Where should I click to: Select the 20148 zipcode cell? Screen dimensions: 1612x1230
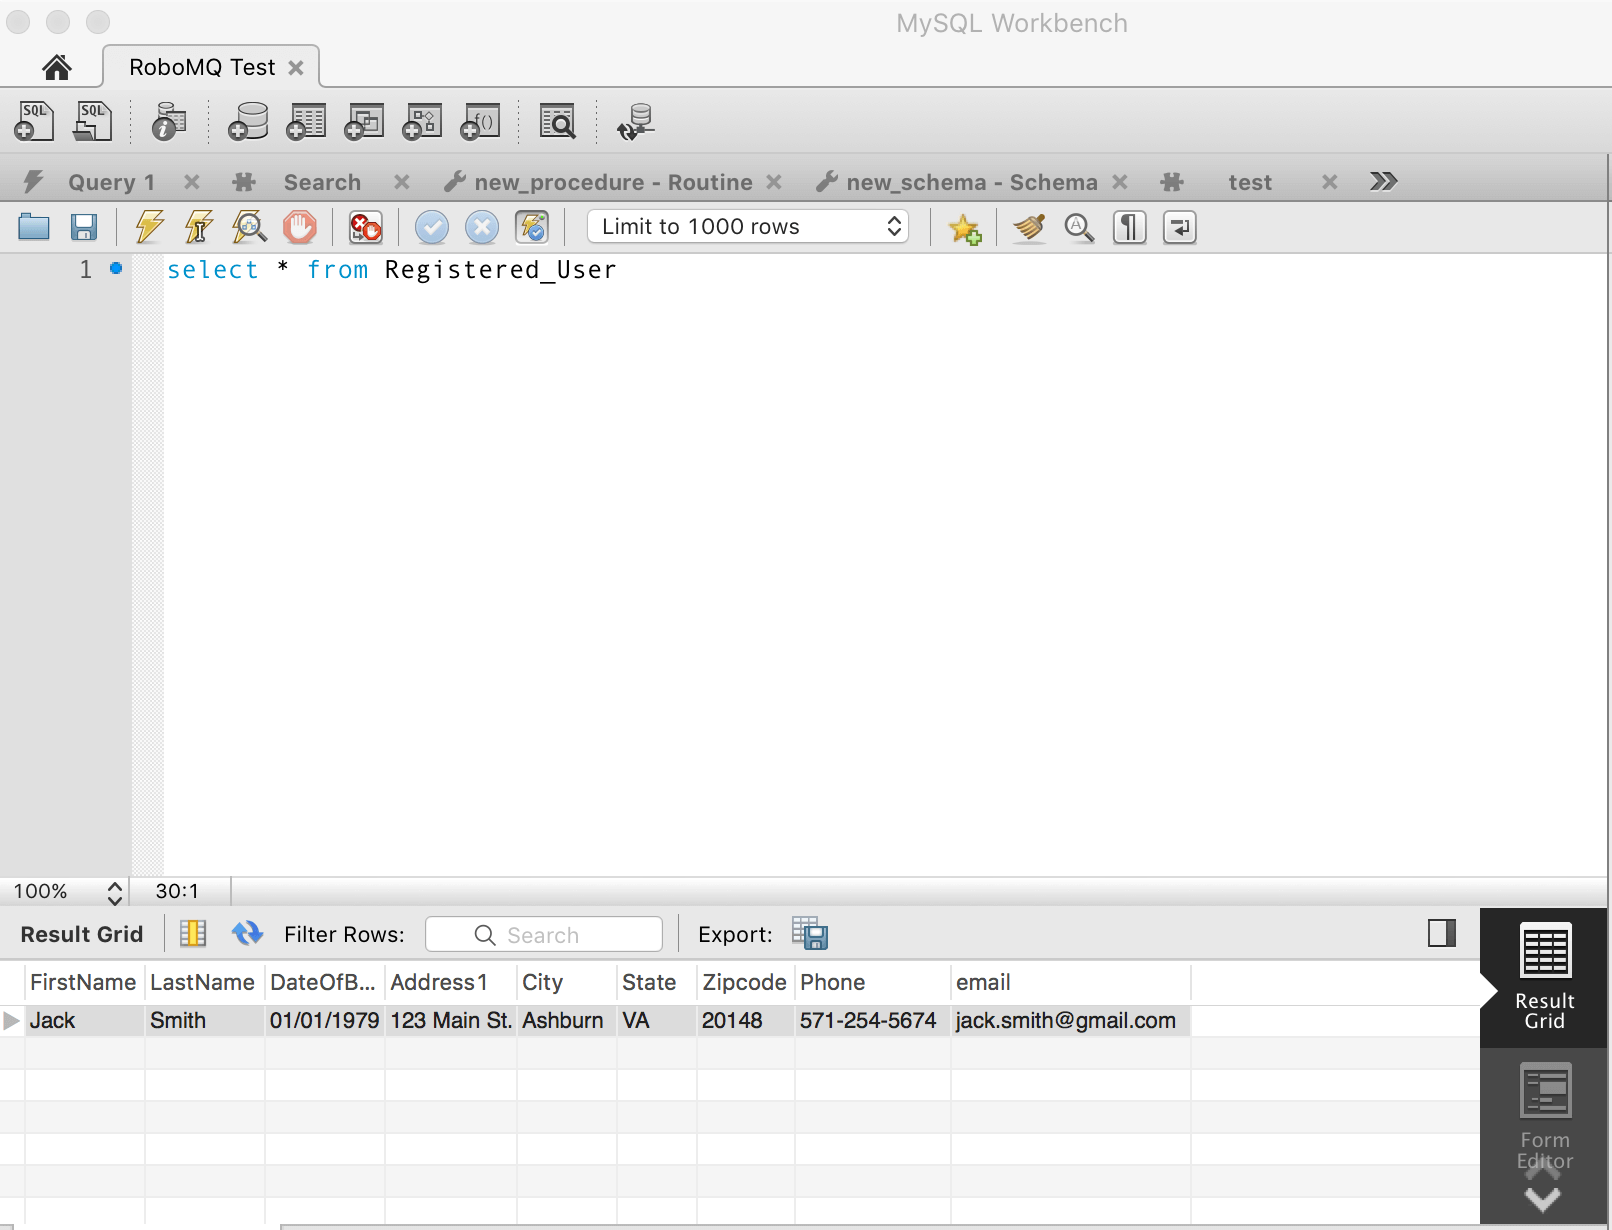pyautogui.click(x=745, y=1021)
